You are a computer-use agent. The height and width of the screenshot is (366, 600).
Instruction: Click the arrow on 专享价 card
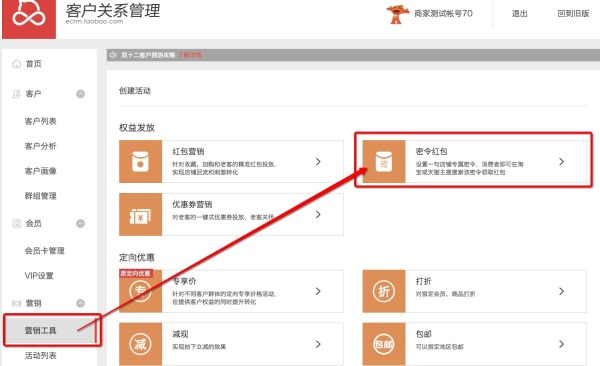coord(318,291)
